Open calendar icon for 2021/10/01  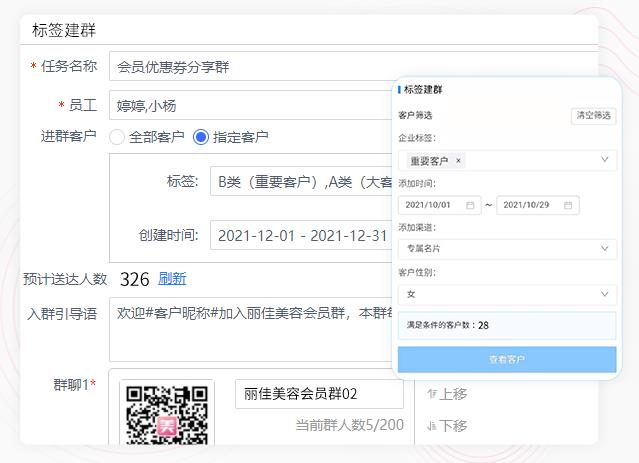[x=470, y=205]
